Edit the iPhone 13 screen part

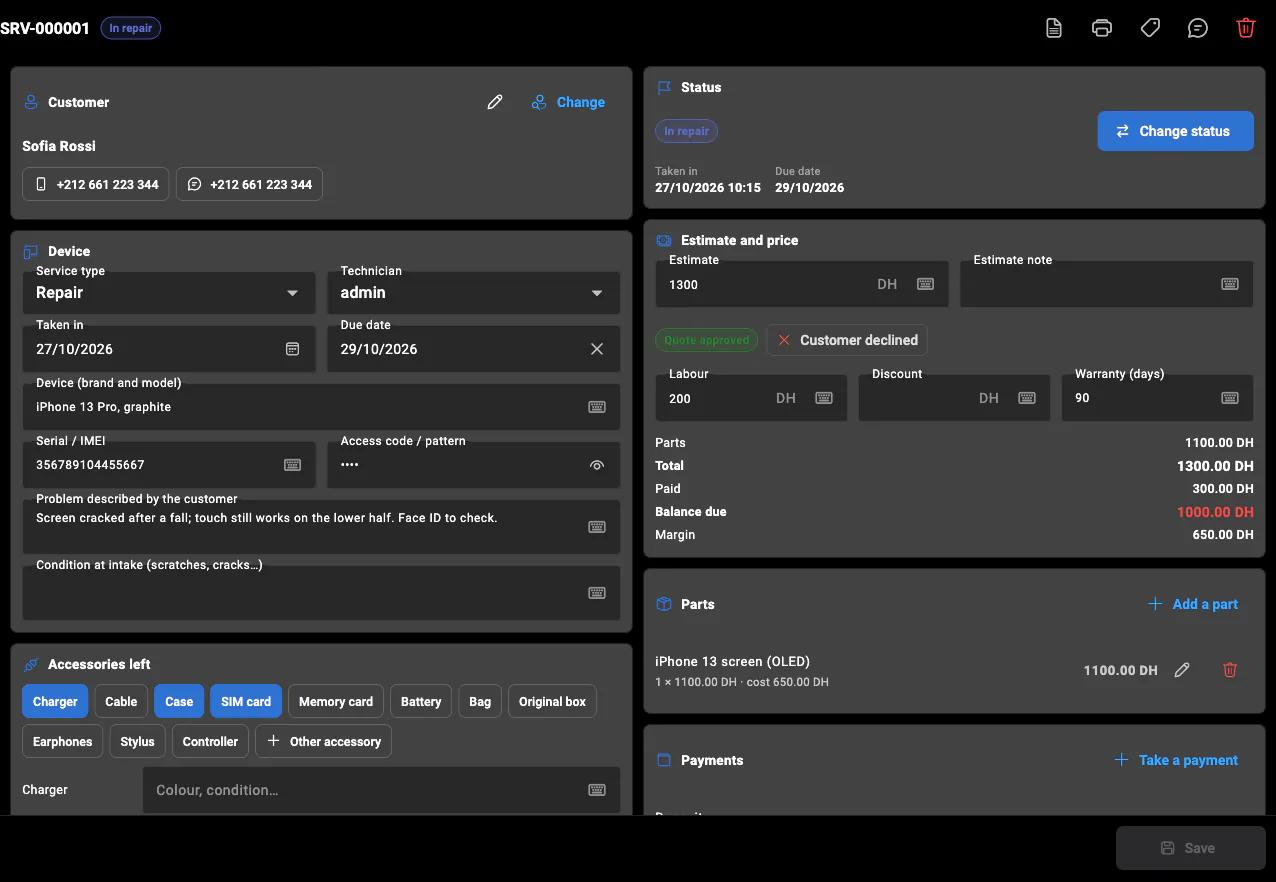click(1182, 670)
